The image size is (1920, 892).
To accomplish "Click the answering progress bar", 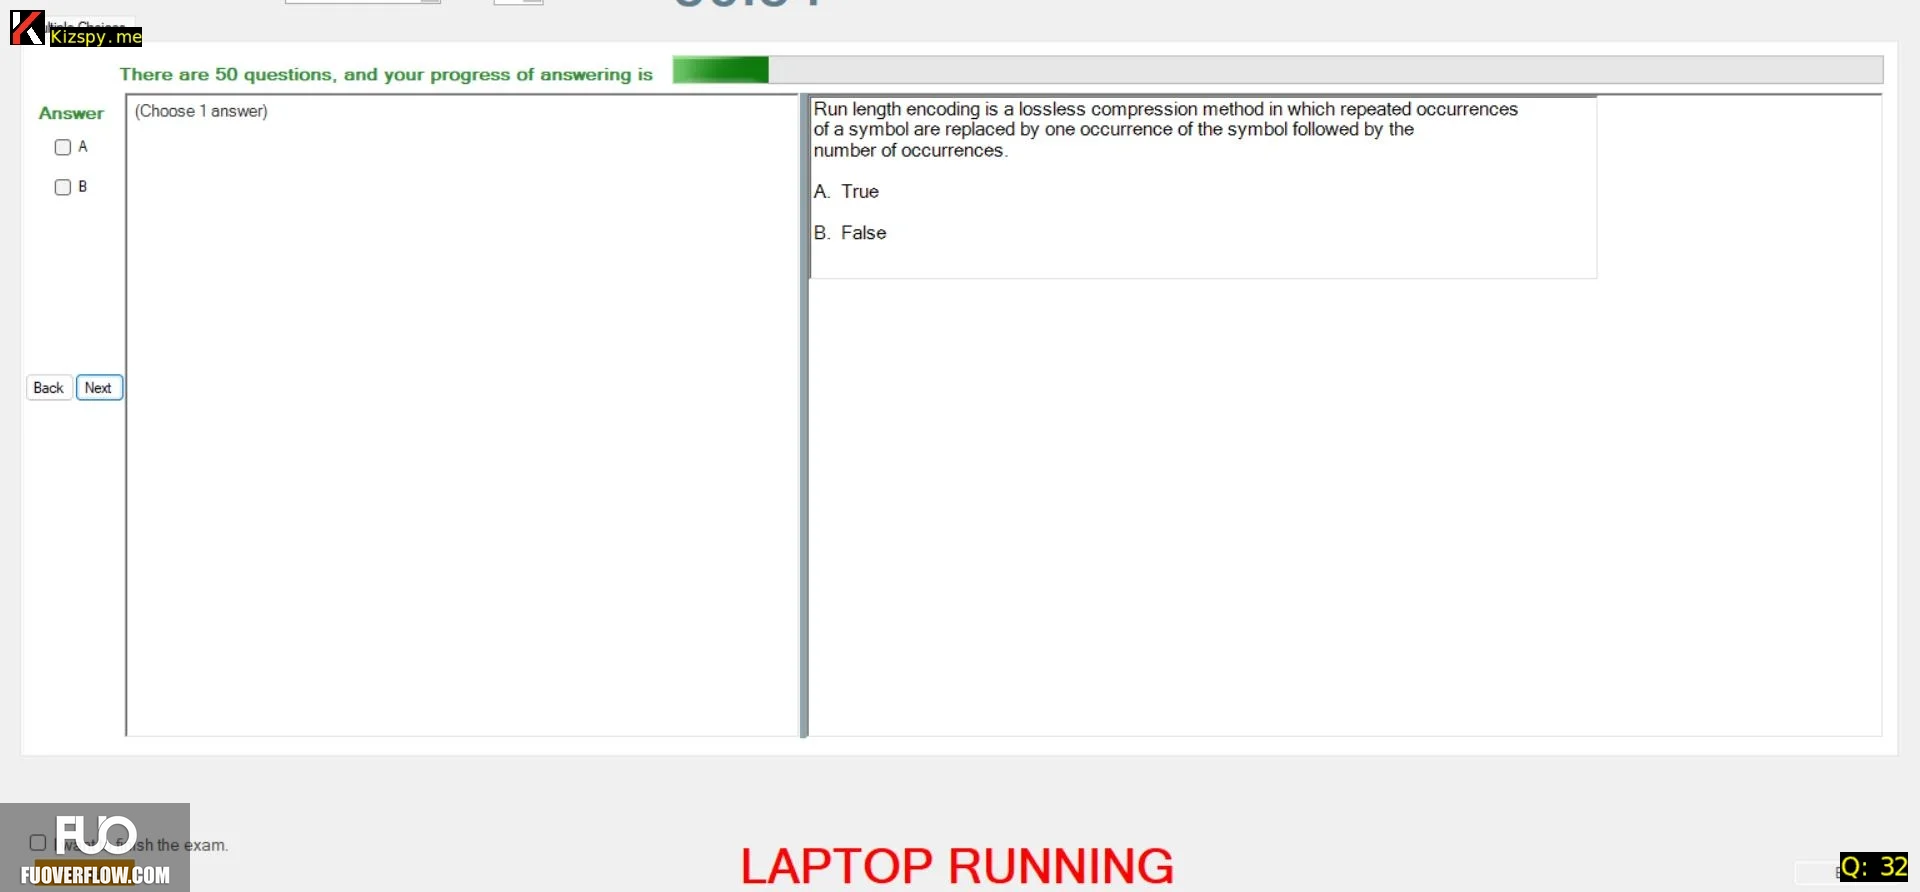I will tap(1278, 70).
